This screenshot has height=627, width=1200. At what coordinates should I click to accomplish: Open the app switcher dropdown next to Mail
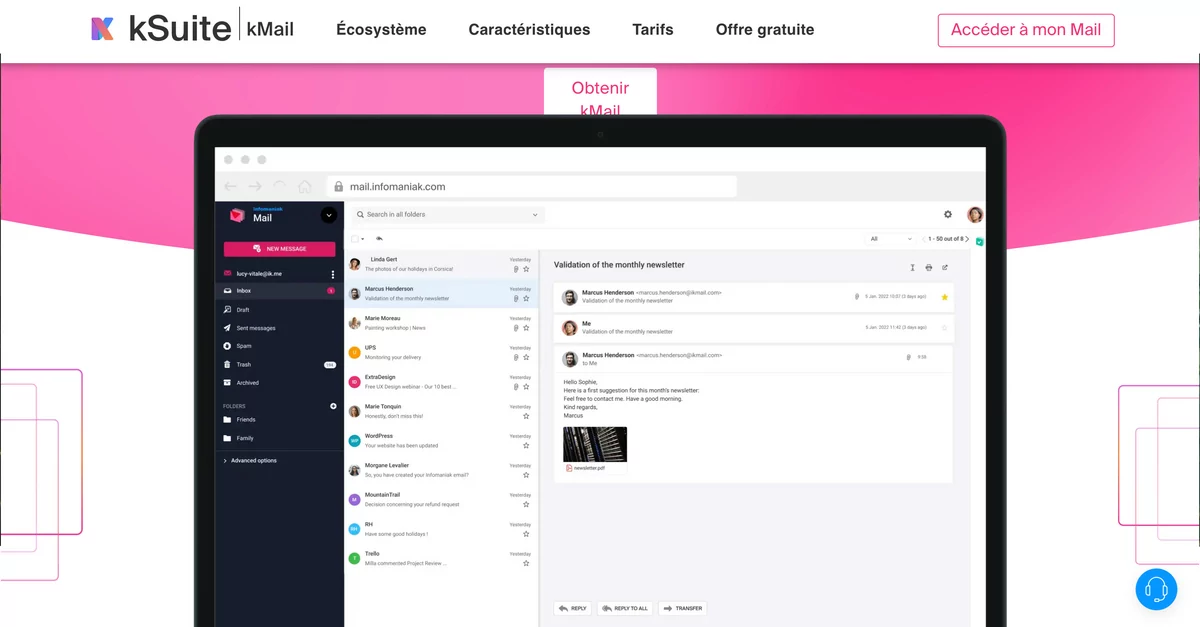(329, 215)
